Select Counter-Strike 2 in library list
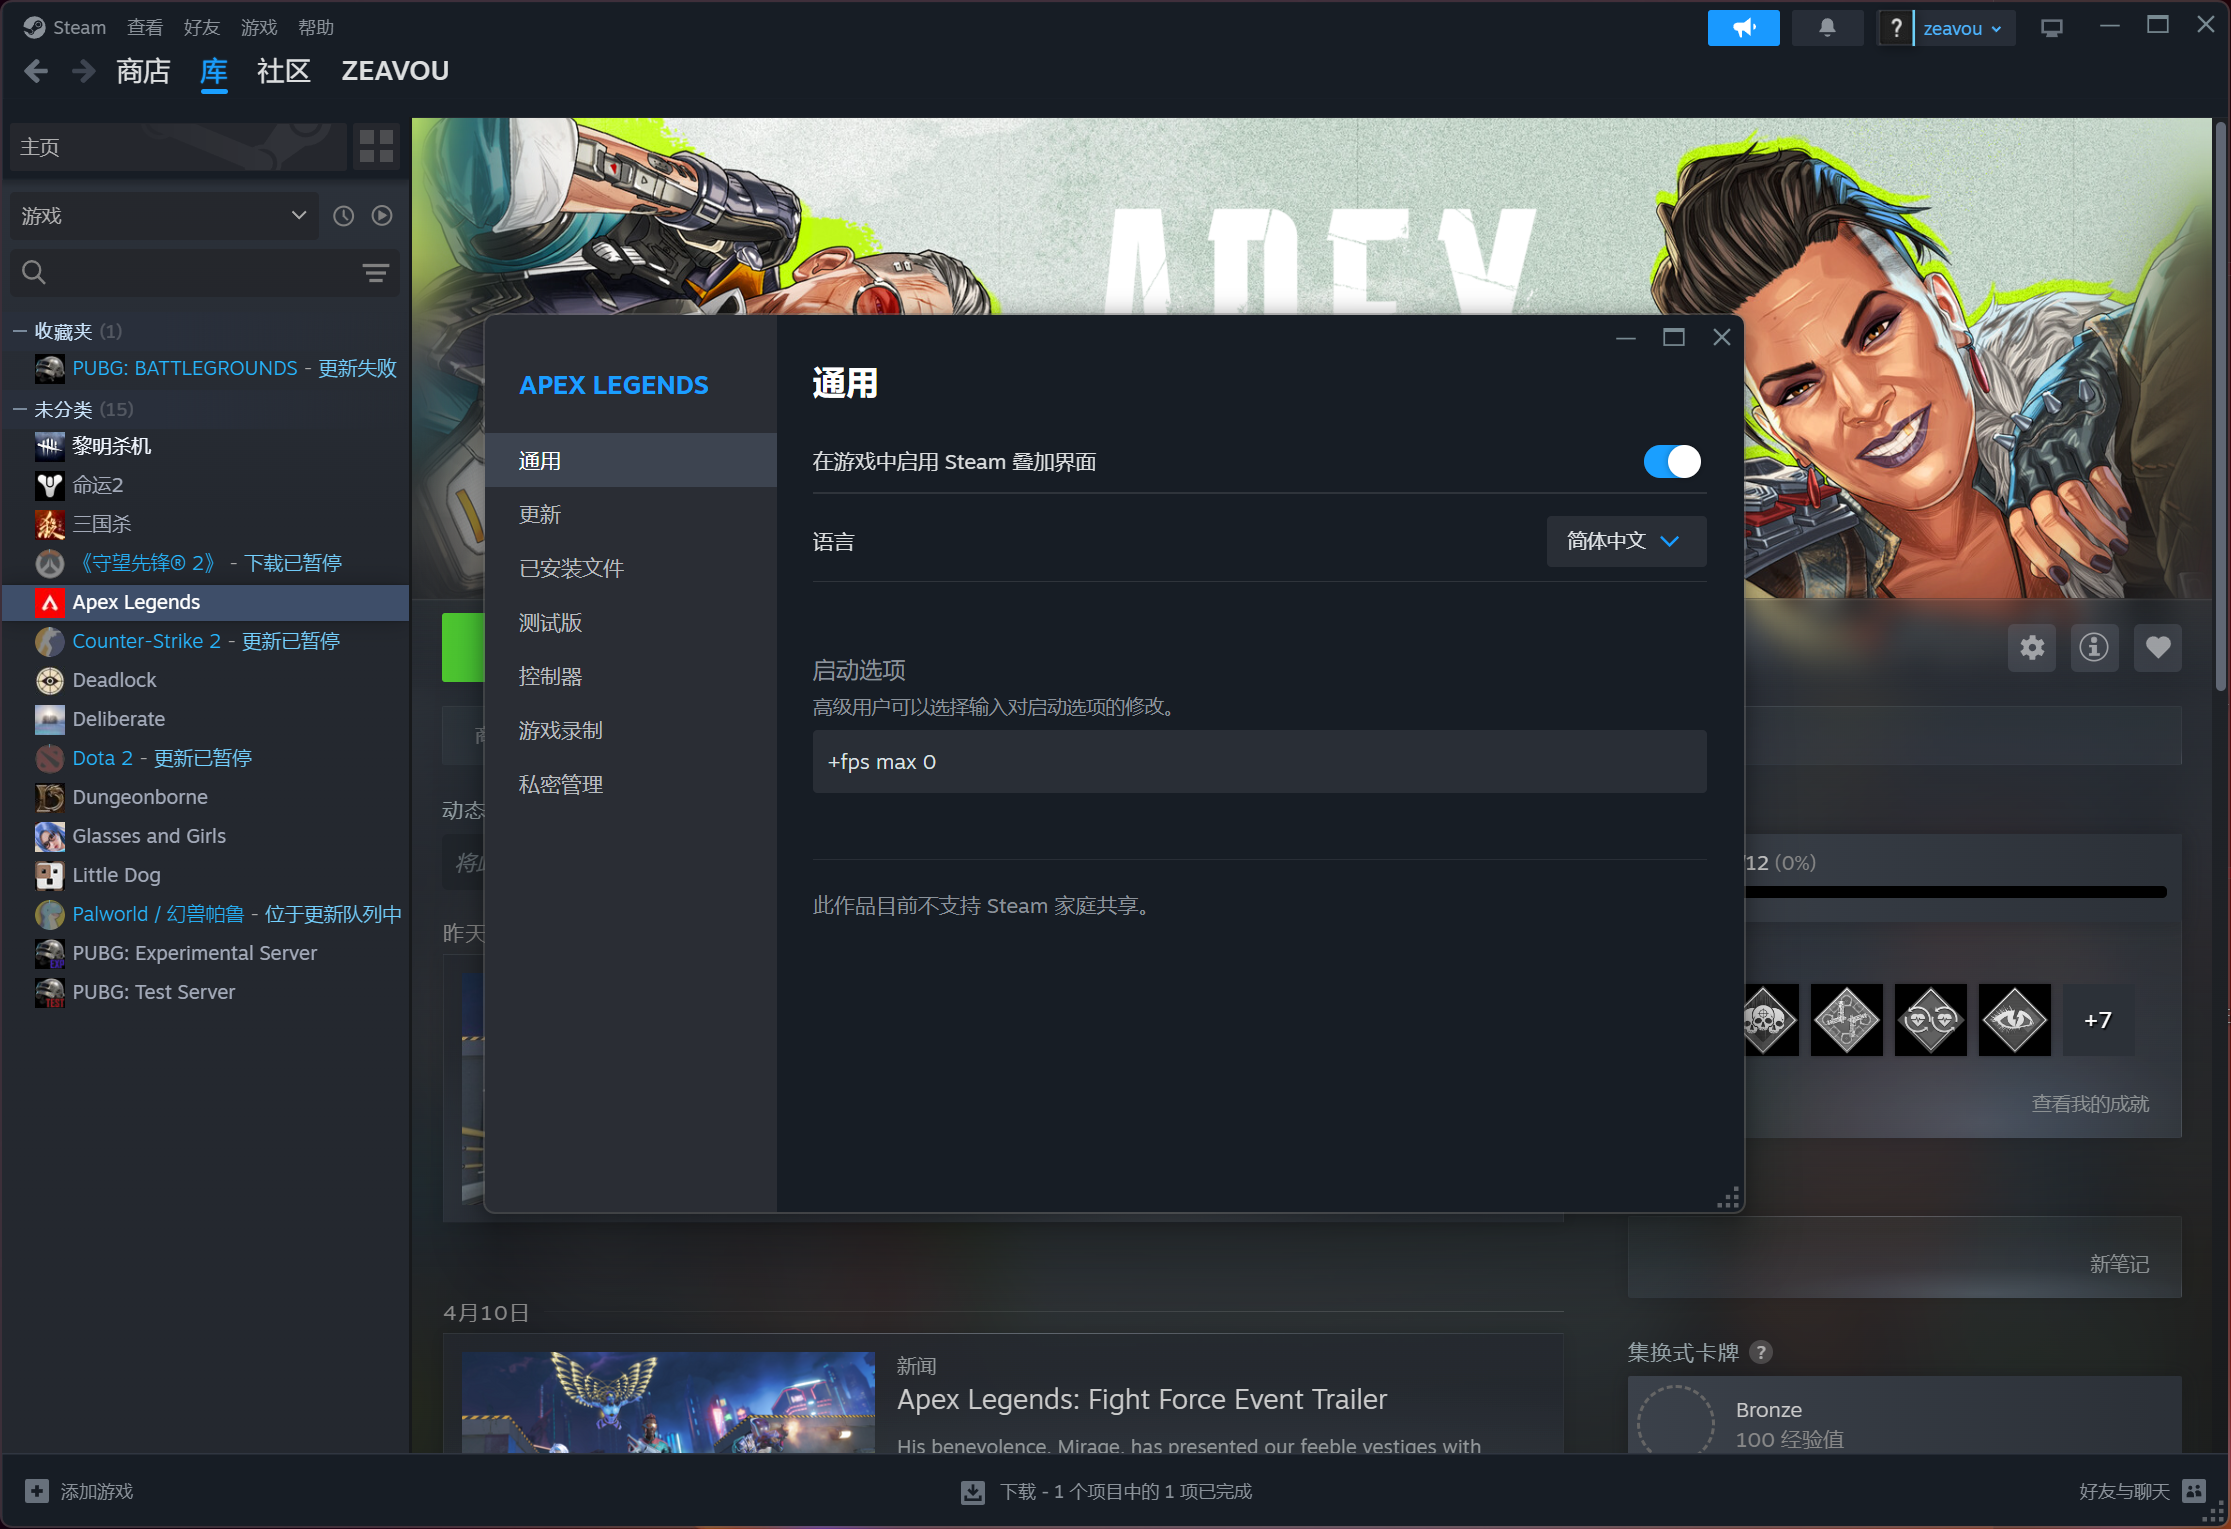Image resolution: width=2231 pixels, height=1529 pixels. pyautogui.click(x=206, y=641)
